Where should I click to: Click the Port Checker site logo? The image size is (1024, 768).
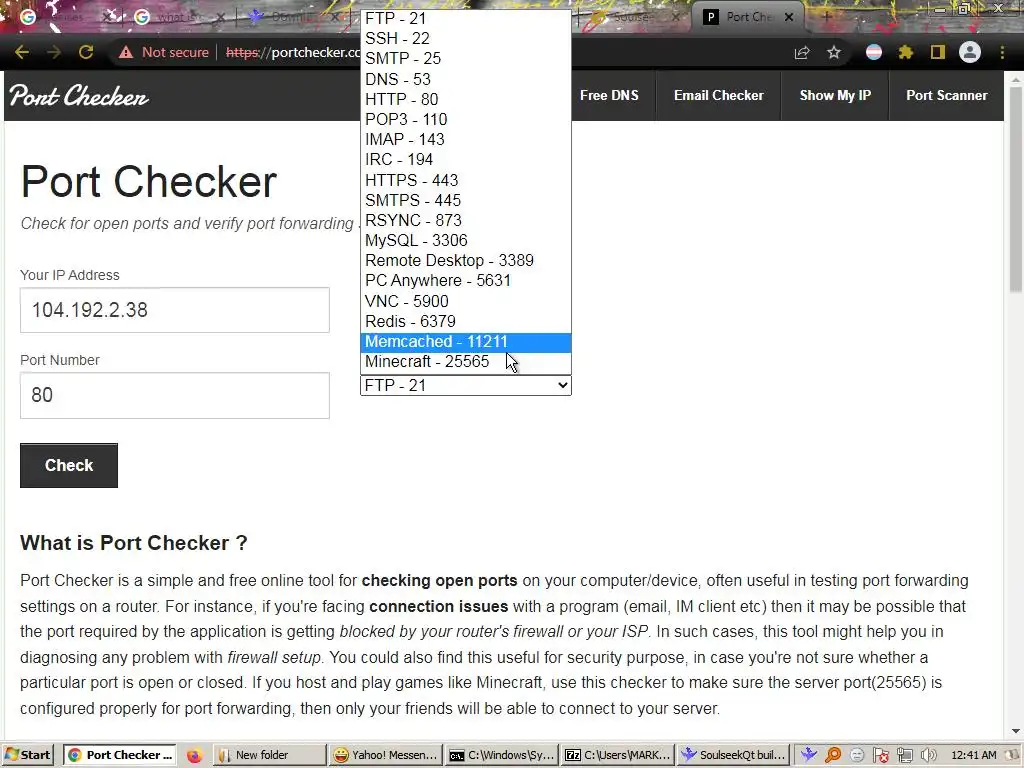click(79, 96)
